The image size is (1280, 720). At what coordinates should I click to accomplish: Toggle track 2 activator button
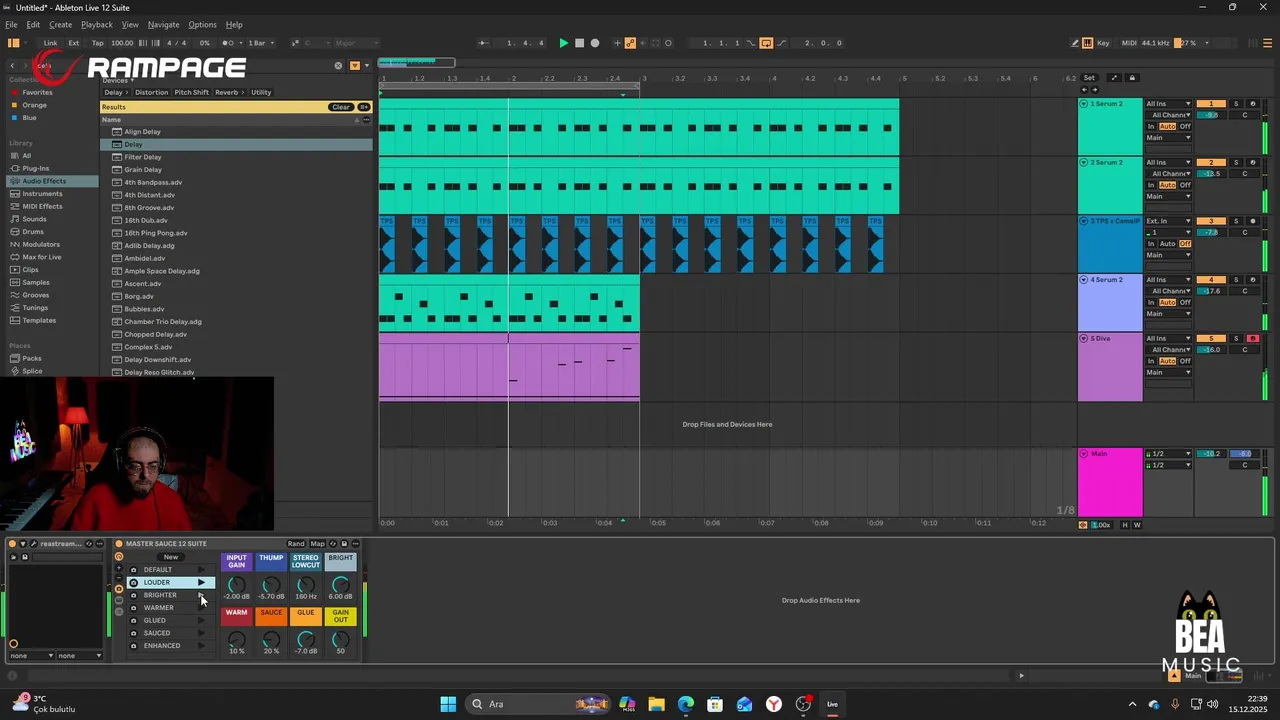click(x=1211, y=162)
